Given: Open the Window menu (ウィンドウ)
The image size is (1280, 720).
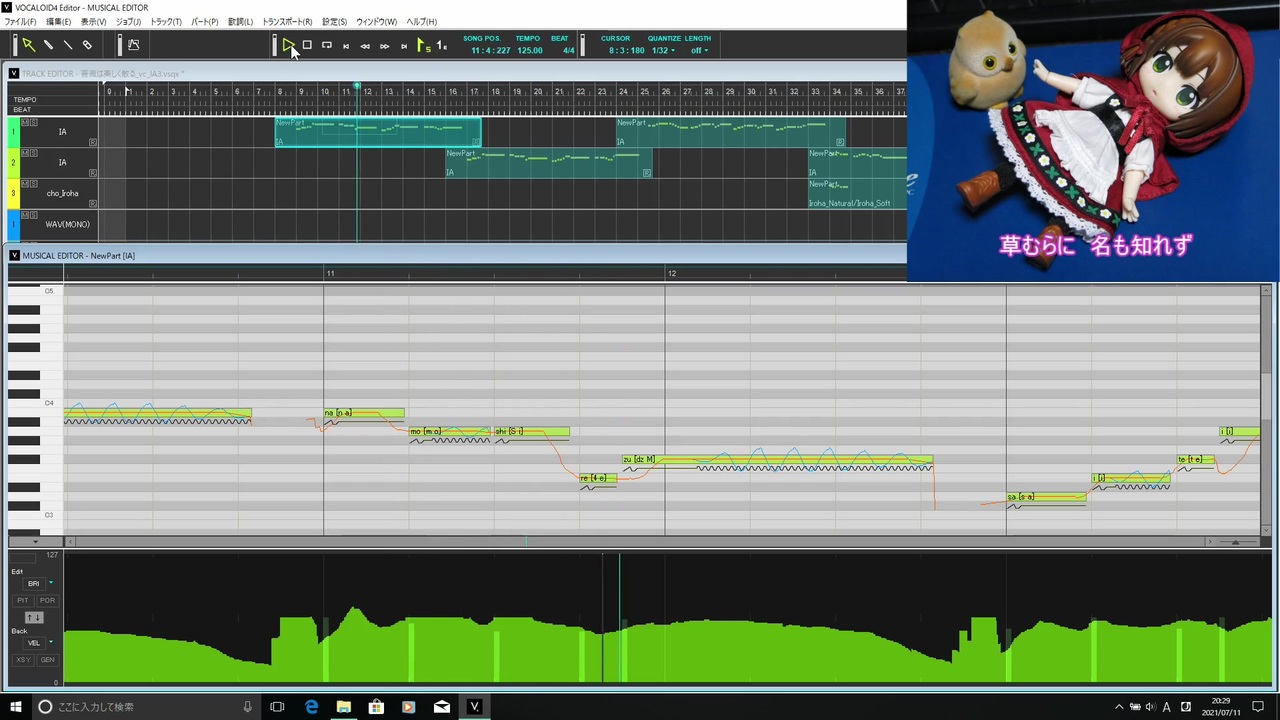Looking at the screenshot, I should tap(376, 22).
